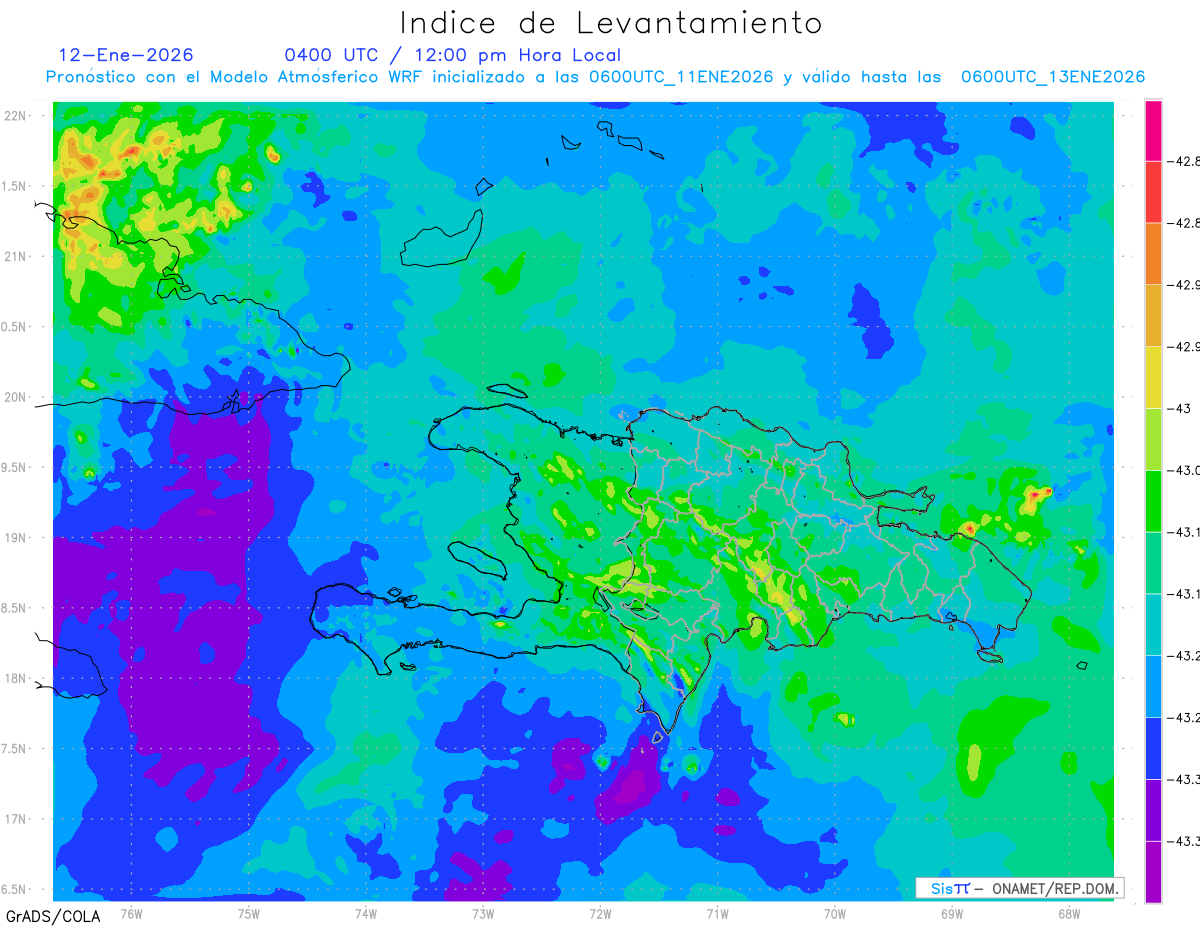1200x927 pixels.
Task: Click longitude label '71W'
Action: [717, 913]
